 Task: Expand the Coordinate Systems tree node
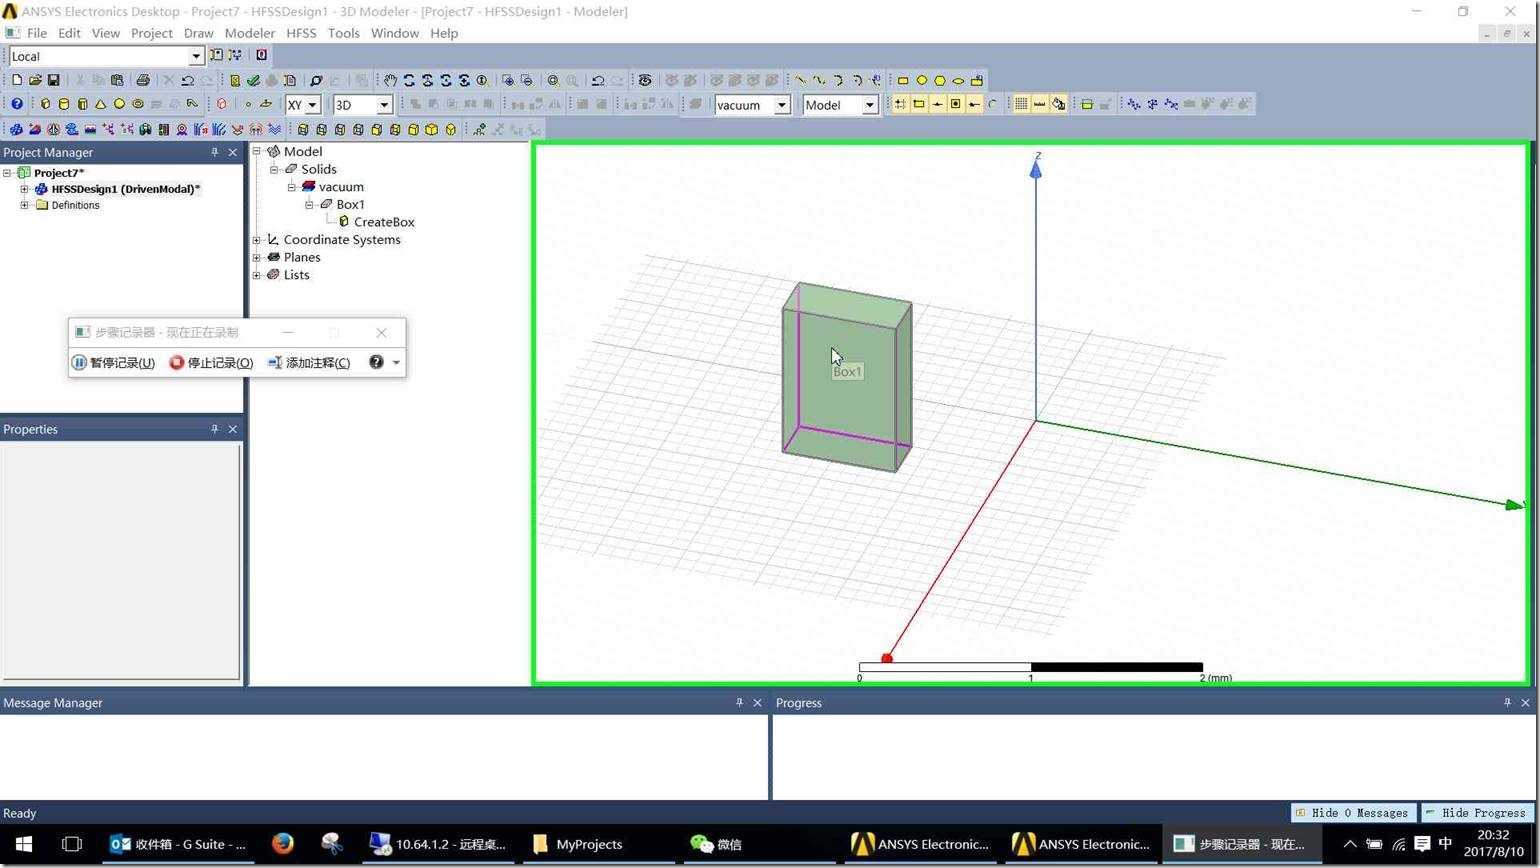click(x=257, y=240)
